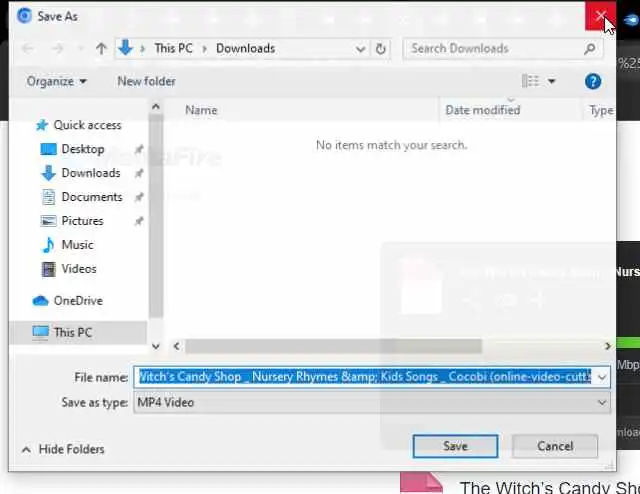
Task: Unpin Downloads using its pin icon
Action: [139, 174]
